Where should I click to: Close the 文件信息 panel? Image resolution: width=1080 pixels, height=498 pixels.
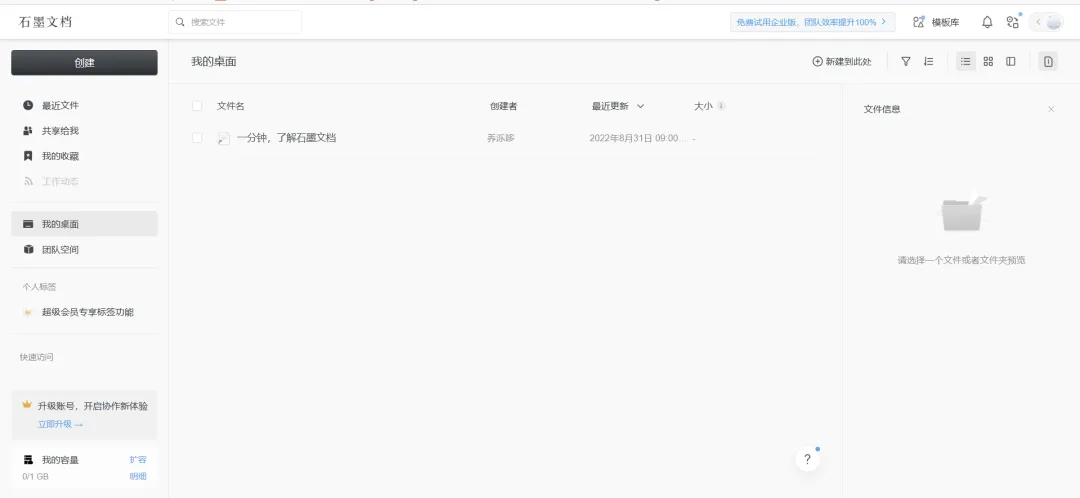click(x=1051, y=110)
